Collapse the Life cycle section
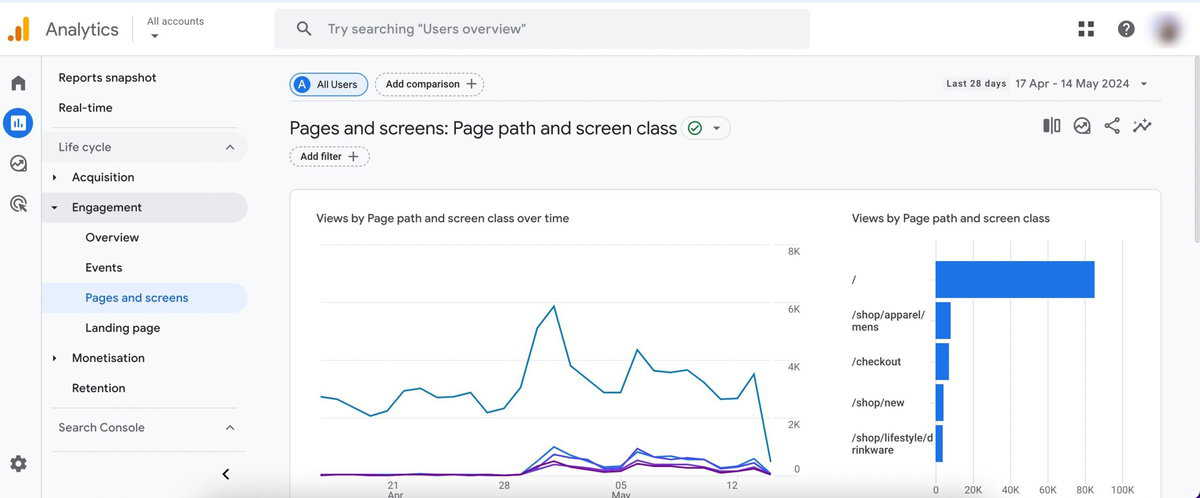Screen dimensions: 1200x498 [x=230, y=147]
